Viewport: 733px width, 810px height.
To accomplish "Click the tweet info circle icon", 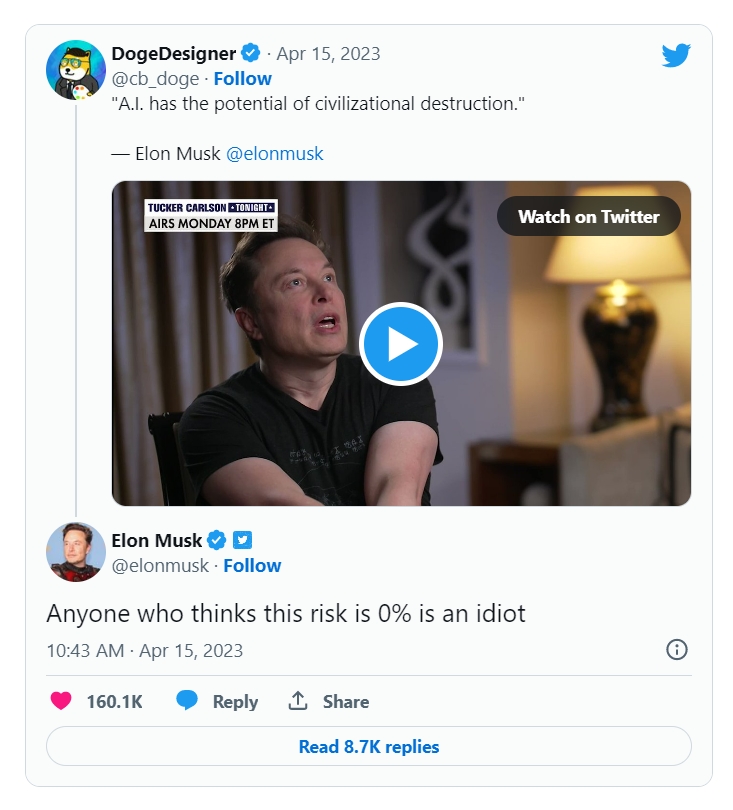I will coord(677,650).
